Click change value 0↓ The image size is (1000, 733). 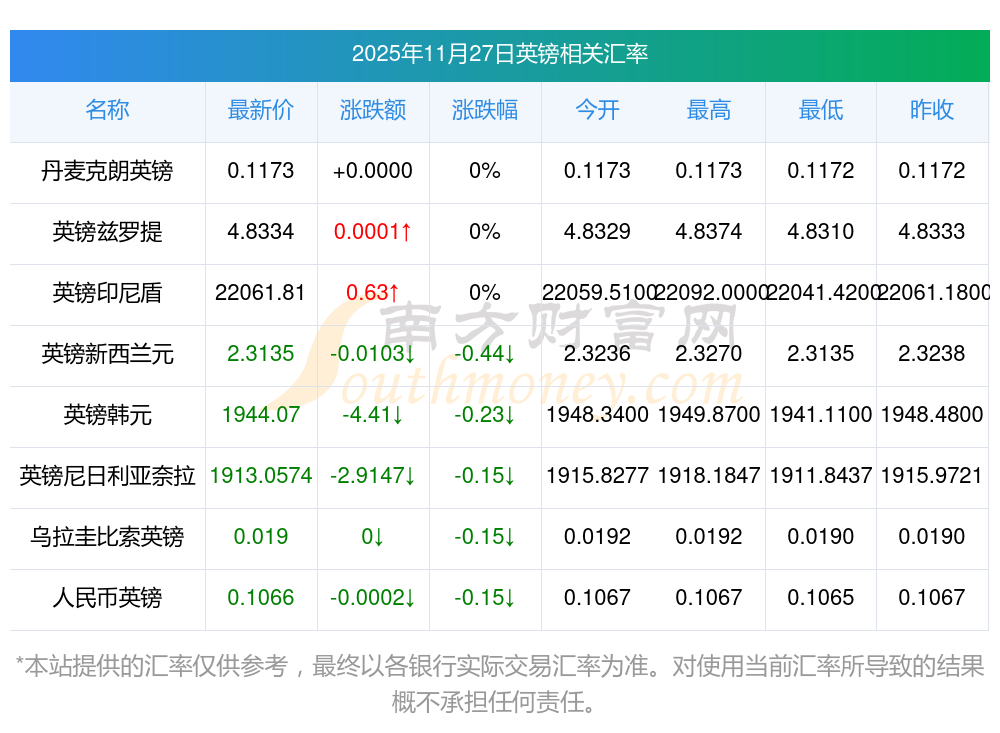(x=373, y=537)
